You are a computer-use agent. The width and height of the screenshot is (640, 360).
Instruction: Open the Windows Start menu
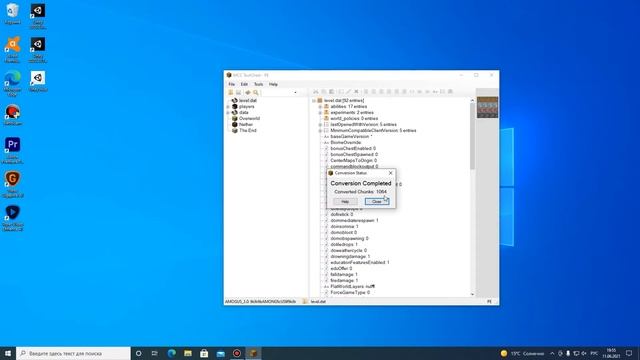point(8,353)
